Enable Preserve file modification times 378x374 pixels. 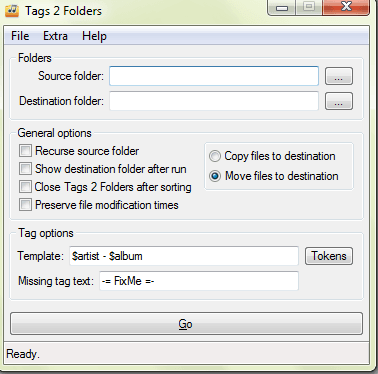(25, 205)
